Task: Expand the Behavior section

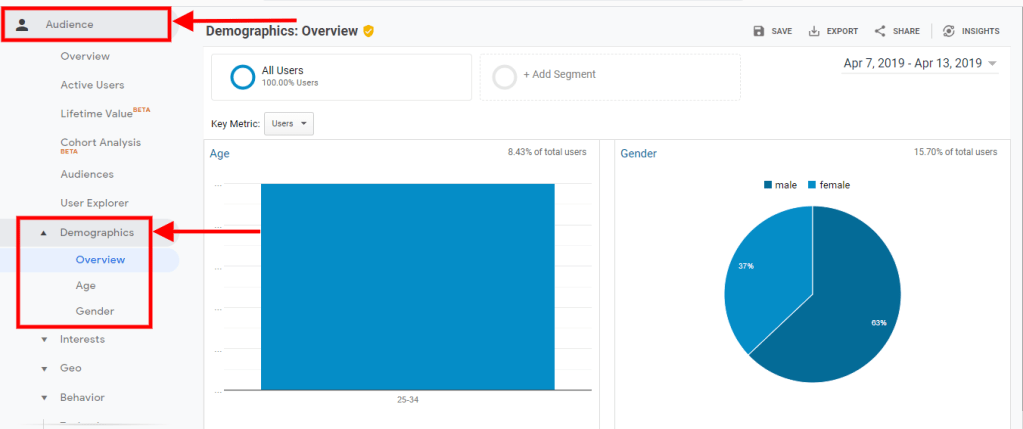Action: click(x=44, y=398)
